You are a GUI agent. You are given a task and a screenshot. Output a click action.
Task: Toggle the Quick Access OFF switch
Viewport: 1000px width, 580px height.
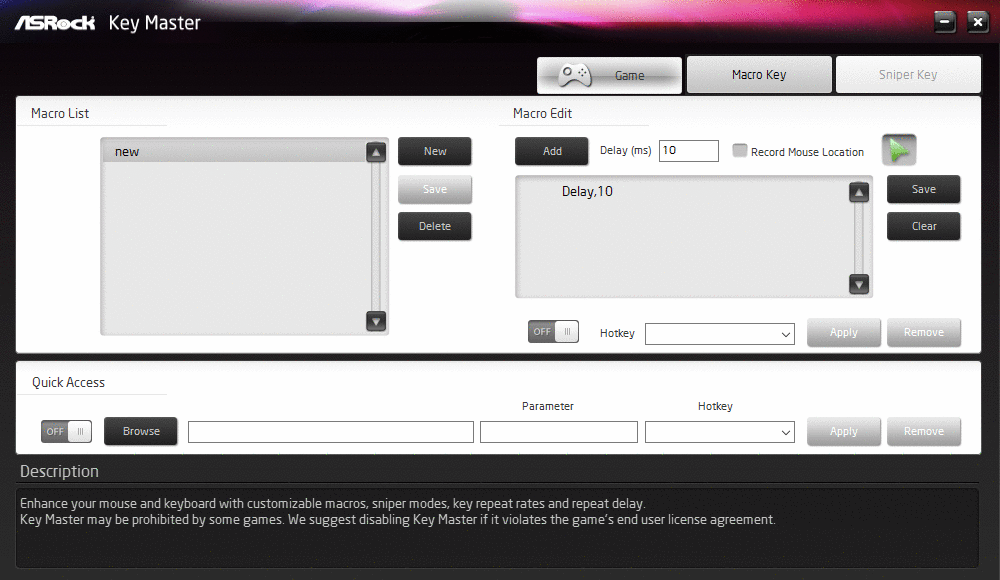(x=66, y=431)
